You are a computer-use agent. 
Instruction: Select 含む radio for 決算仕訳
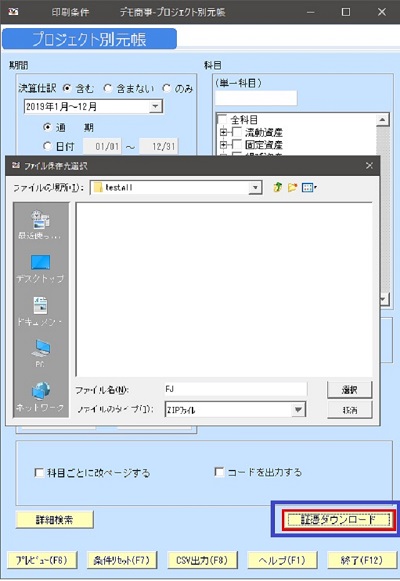click(67, 88)
